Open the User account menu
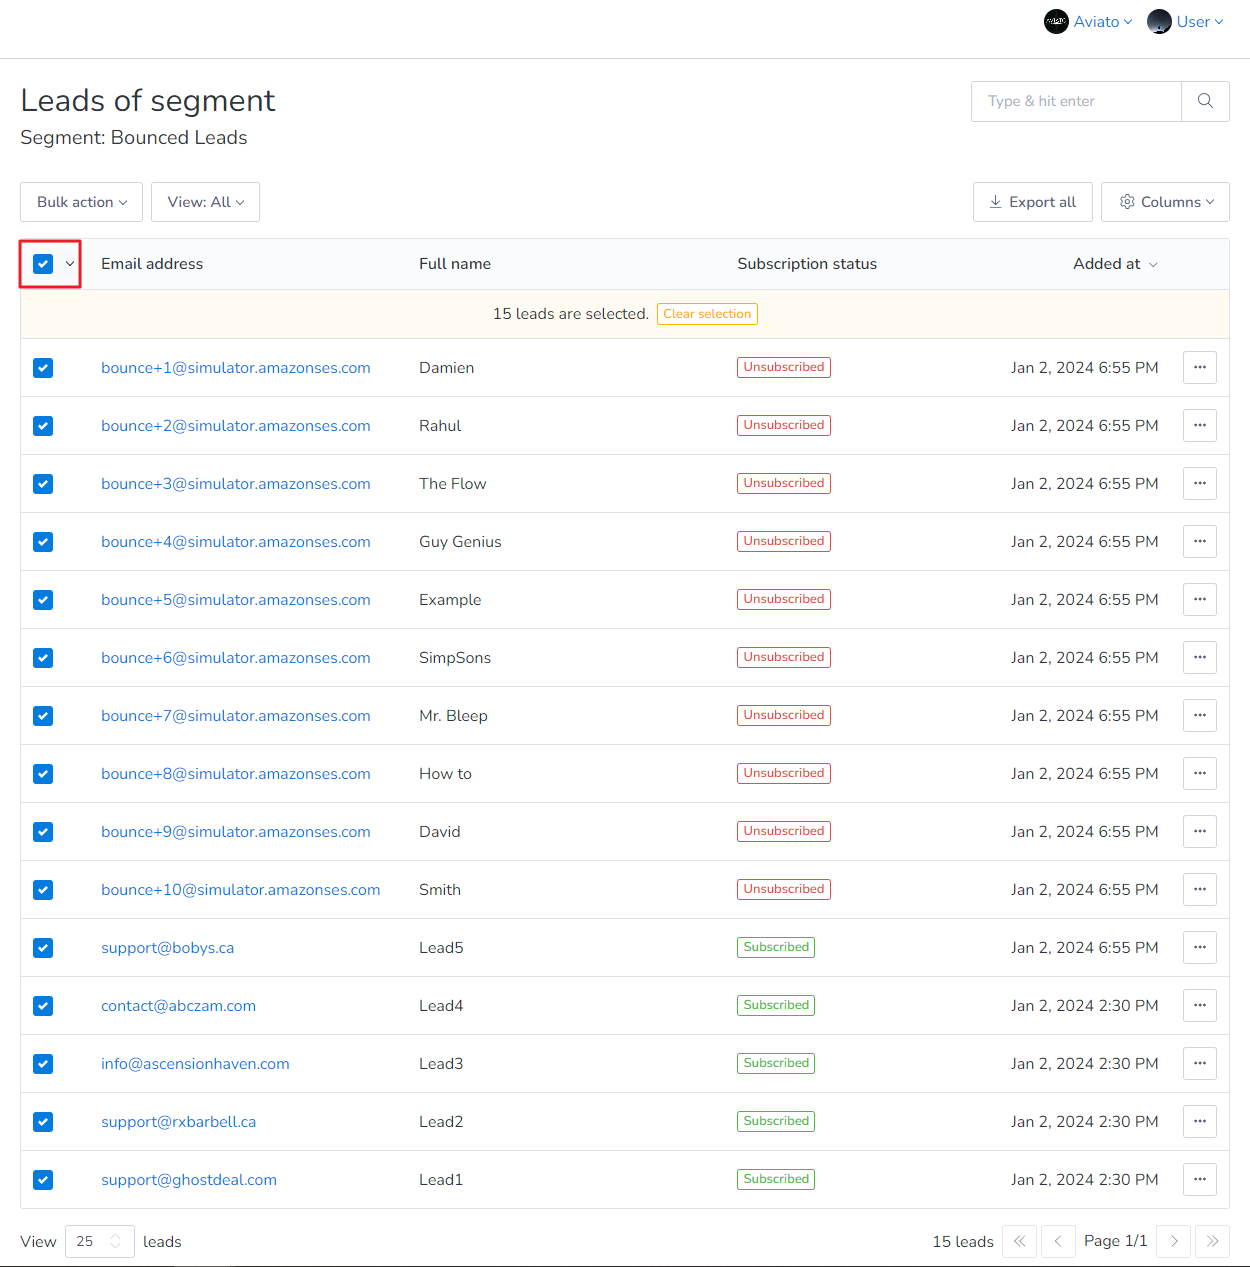 click(1185, 21)
